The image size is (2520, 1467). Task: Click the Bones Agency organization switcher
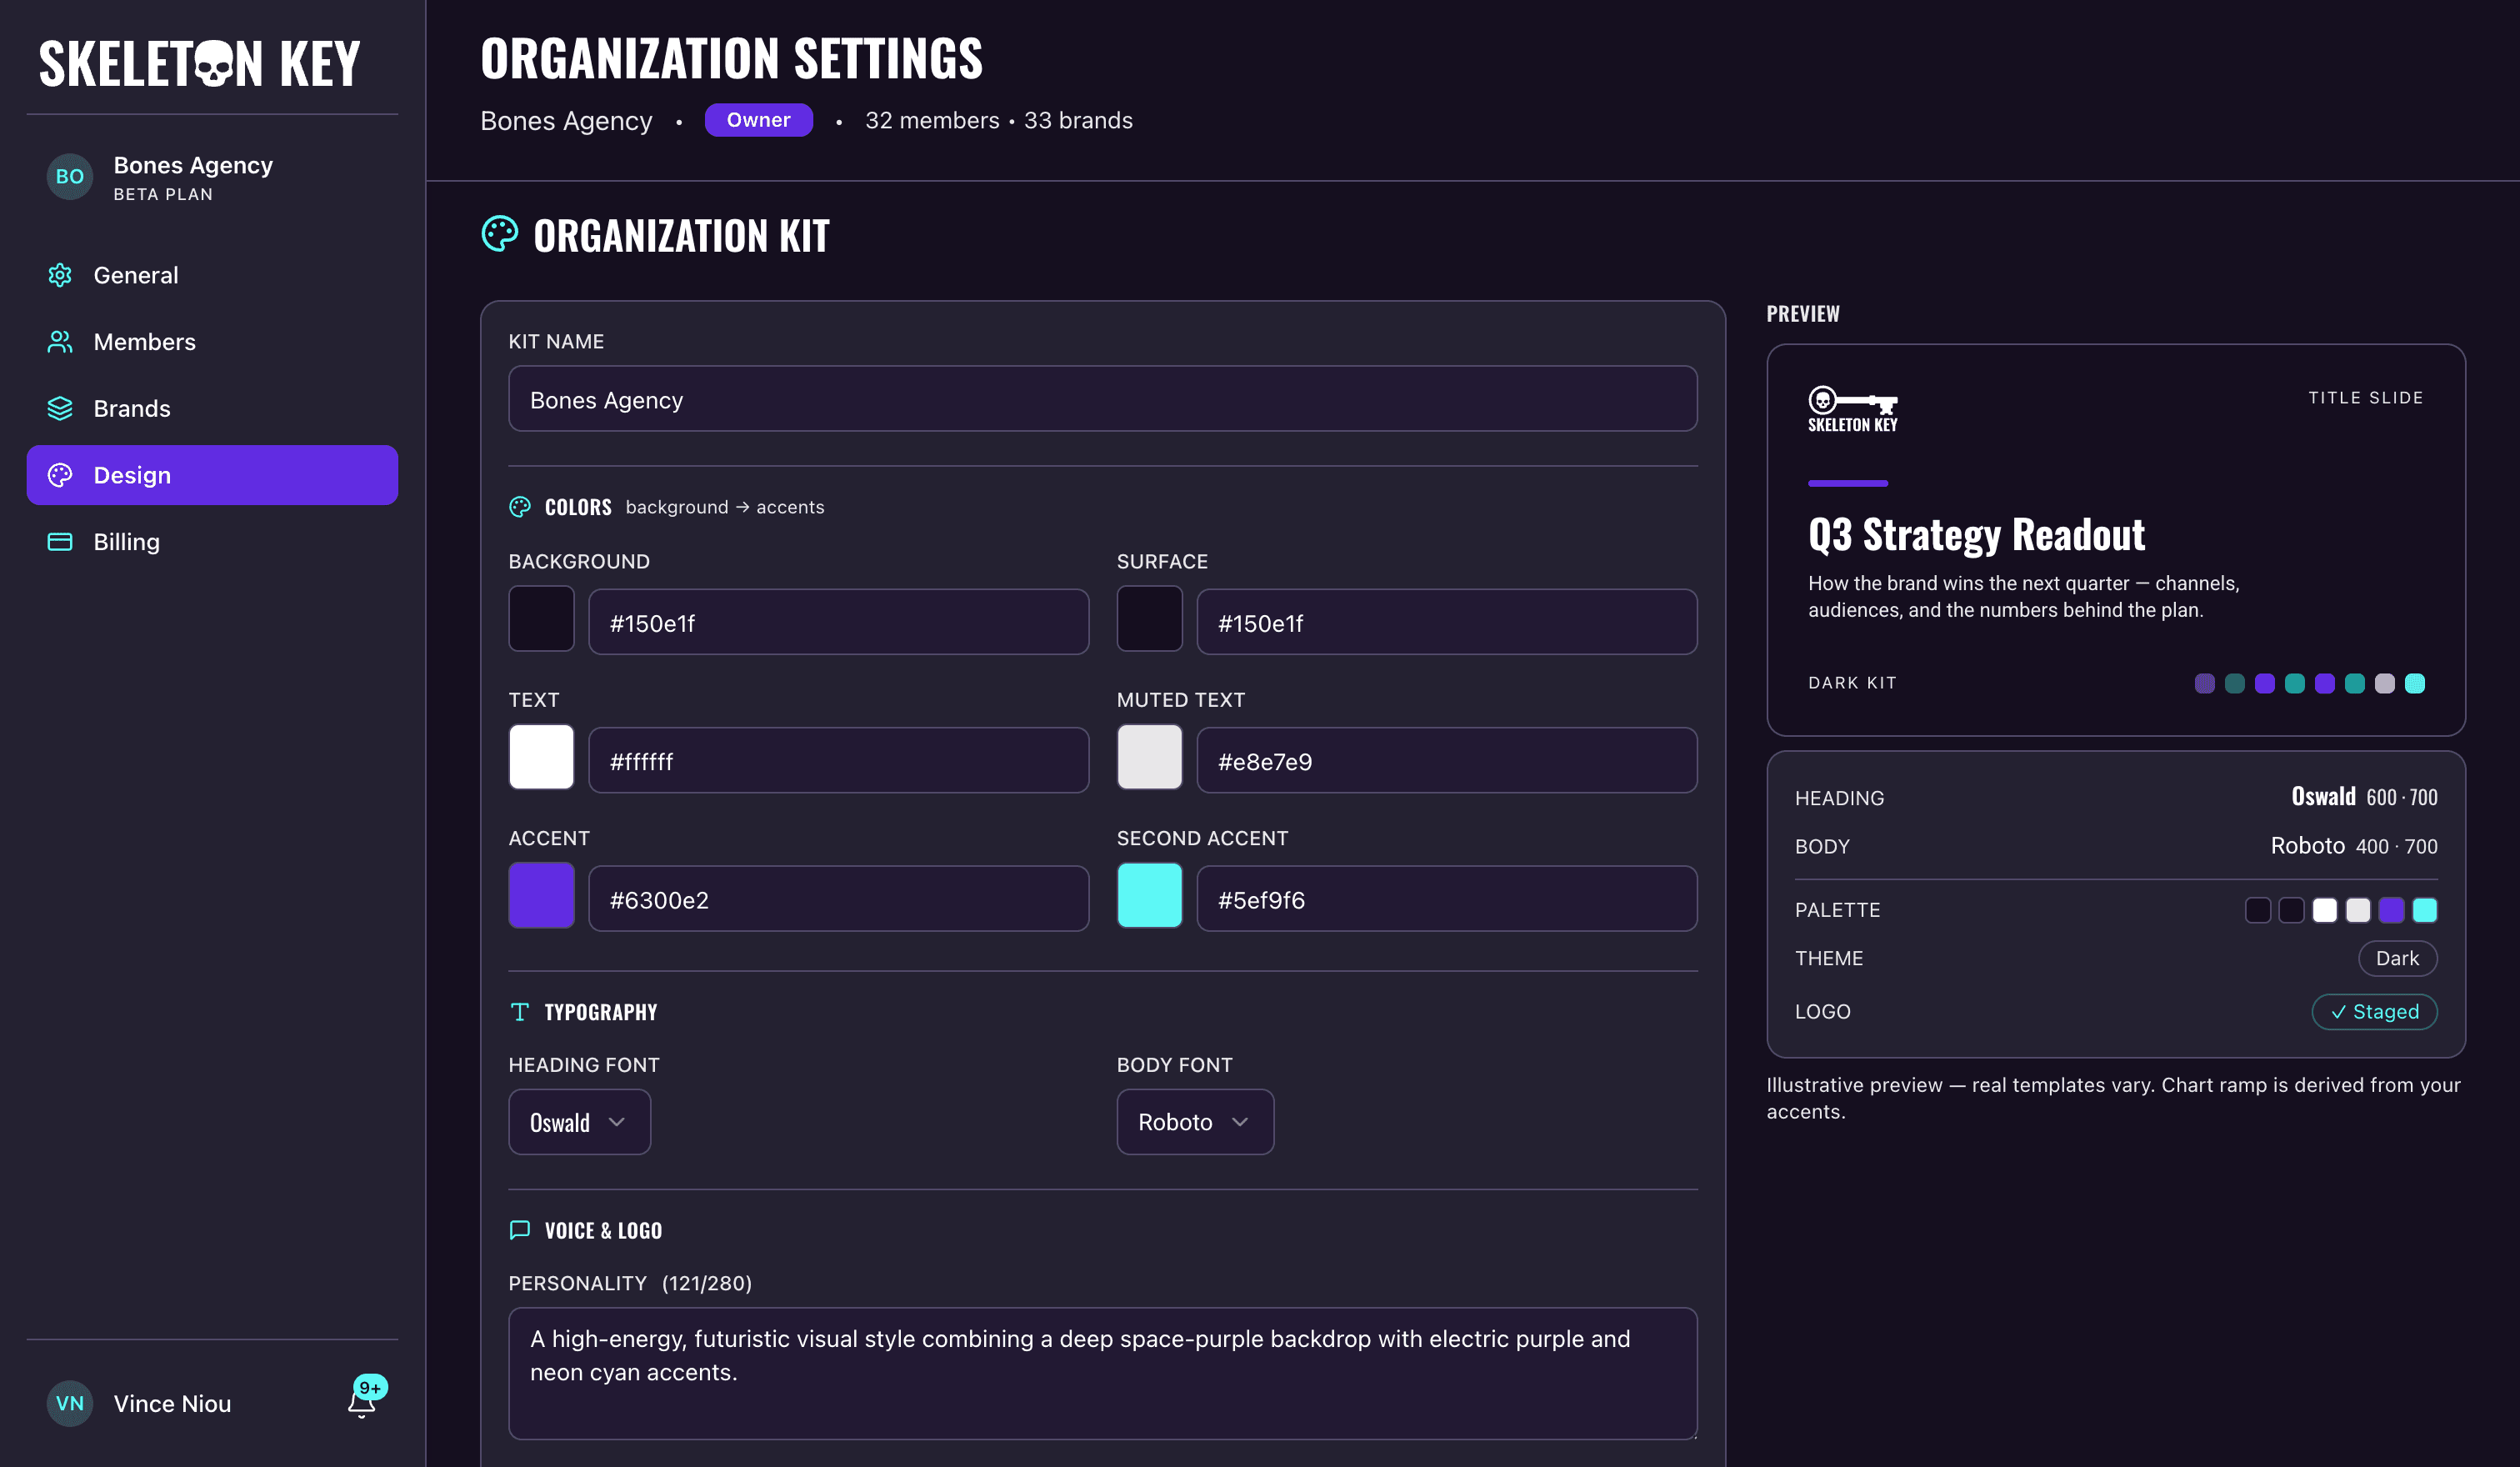coord(212,177)
